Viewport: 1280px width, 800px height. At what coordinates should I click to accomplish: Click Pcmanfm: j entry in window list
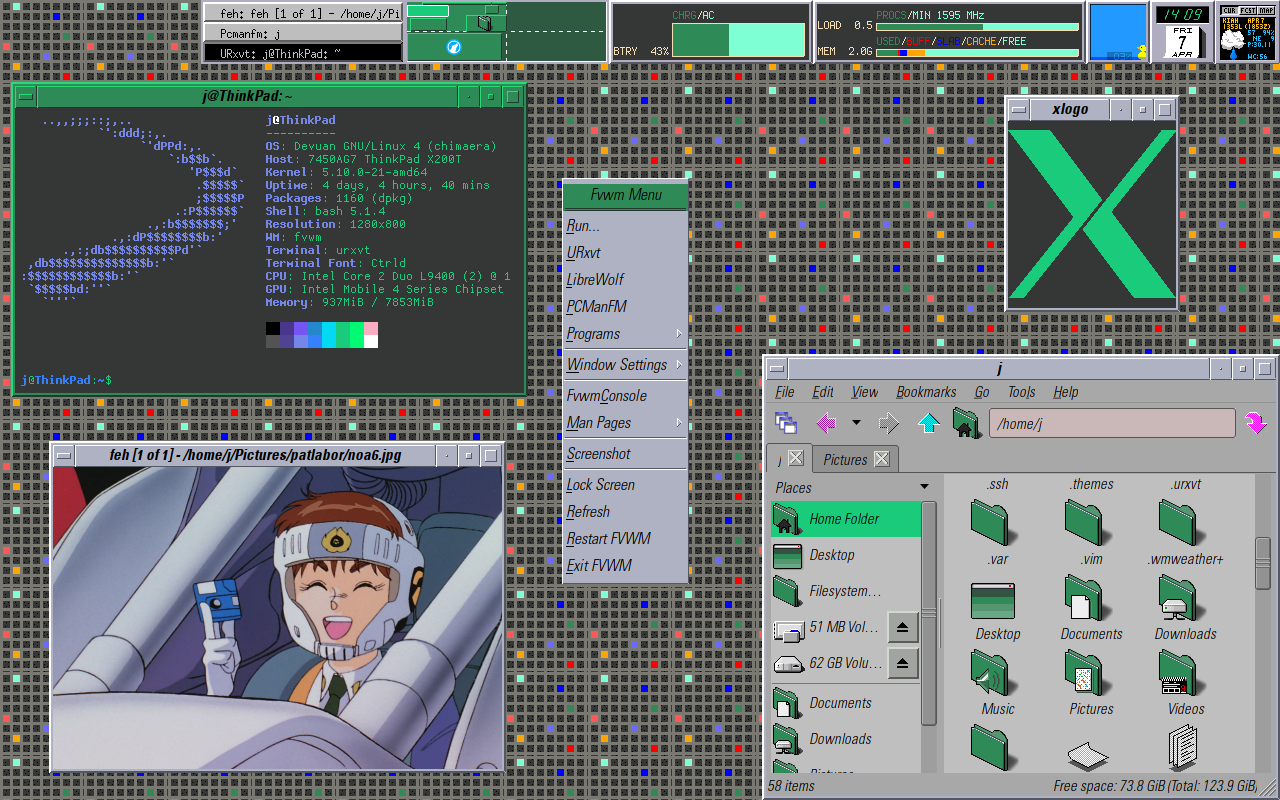303,33
